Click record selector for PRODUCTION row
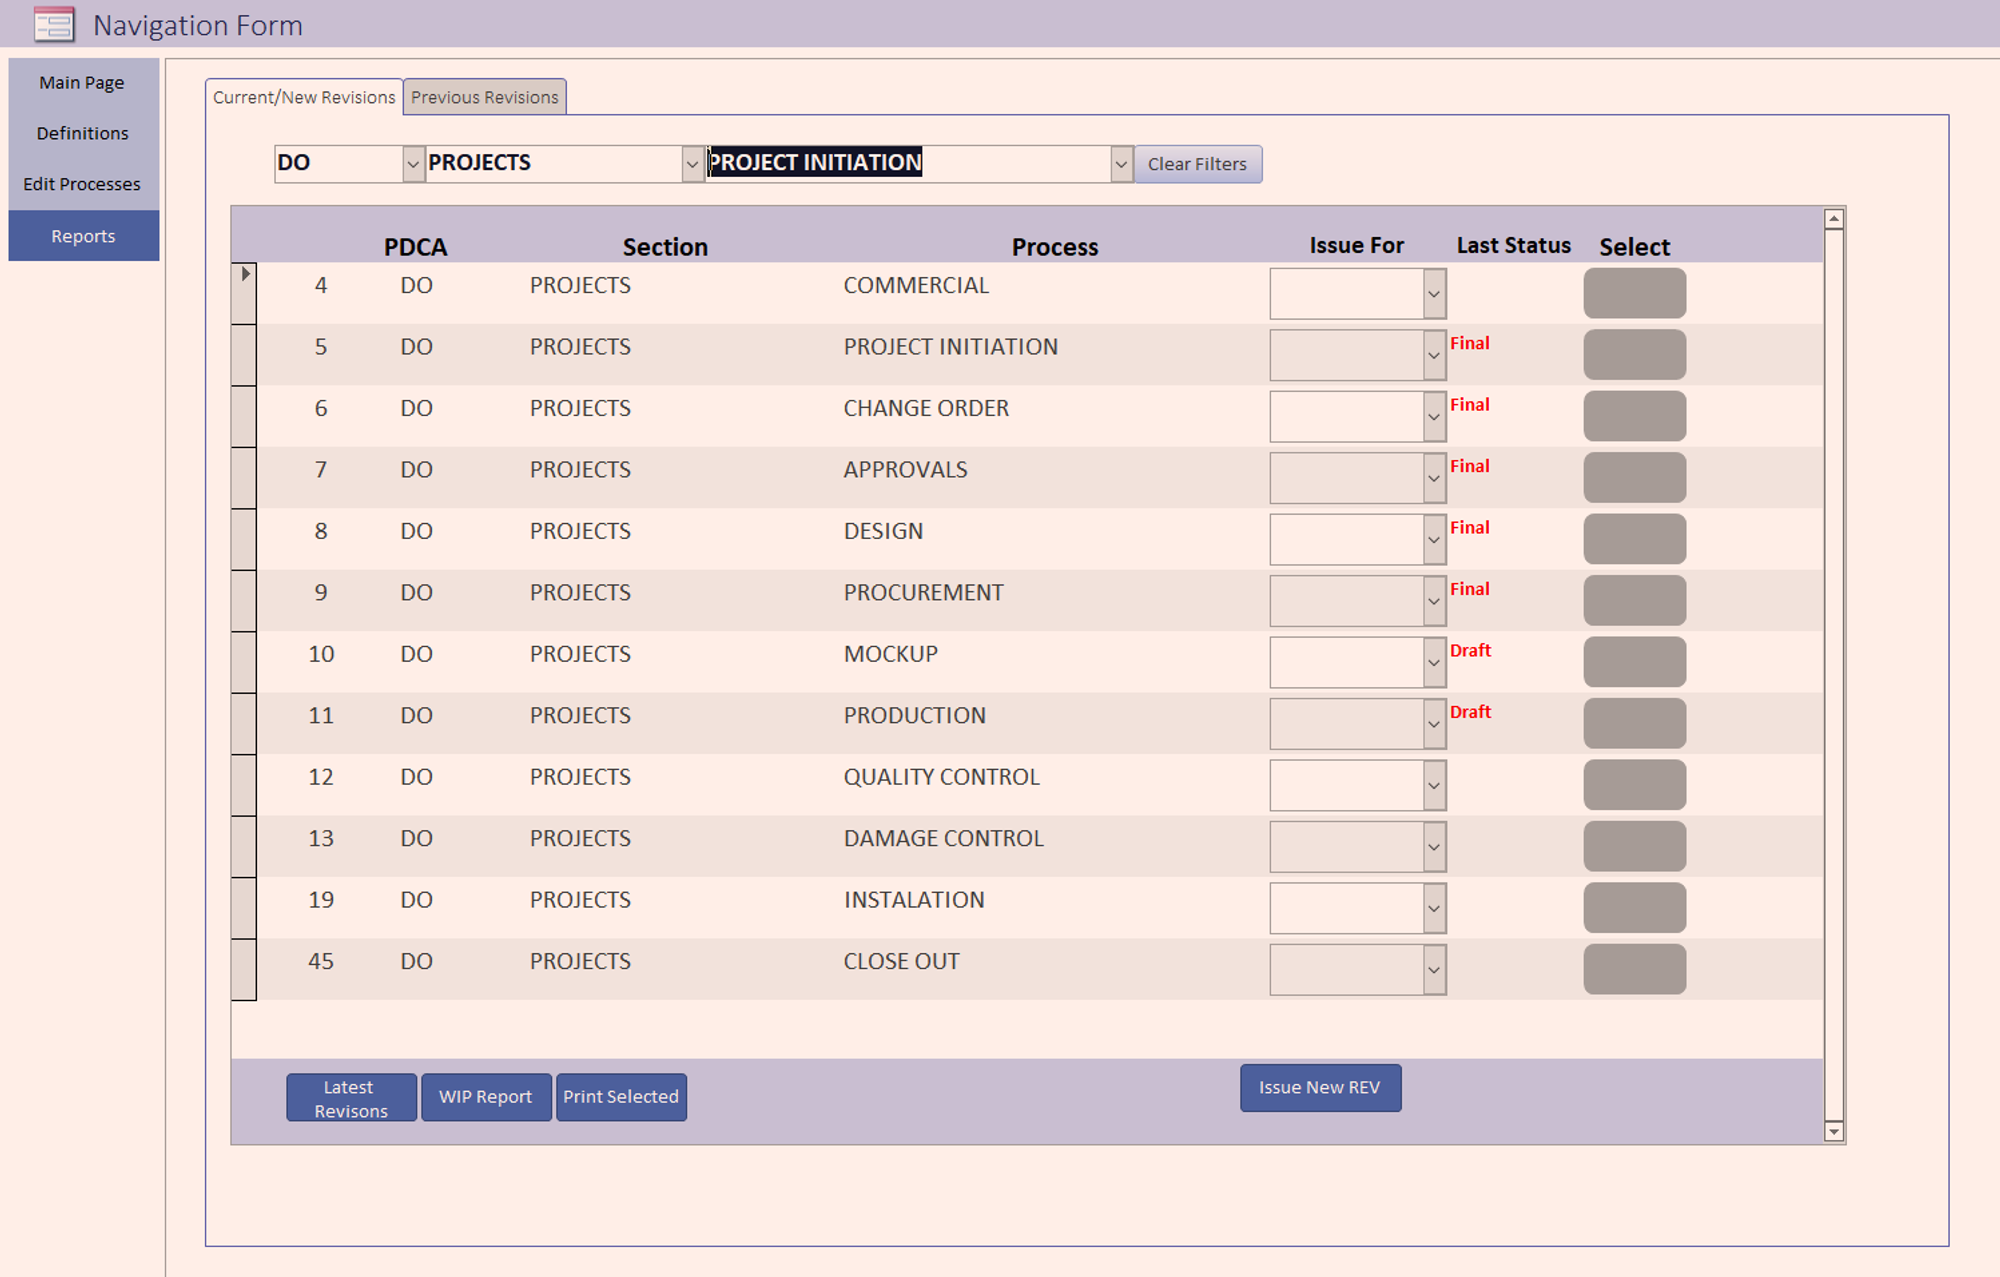This screenshot has width=2000, height=1277. click(244, 723)
